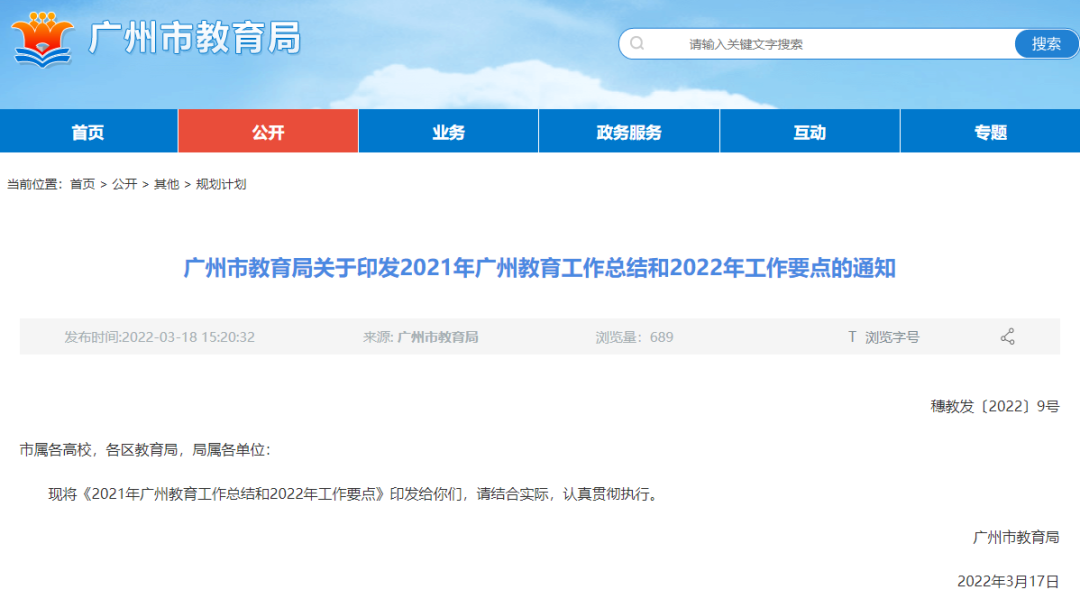
Task: Click 公开 in the breadcrumb trail
Action: (x=124, y=184)
